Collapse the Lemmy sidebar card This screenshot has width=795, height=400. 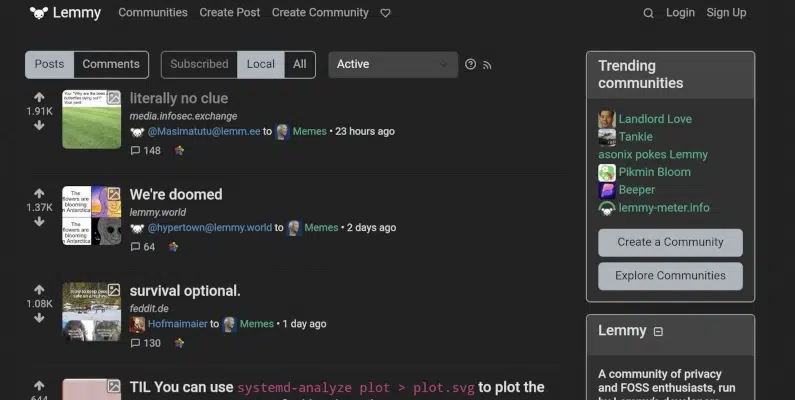click(658, 331)
